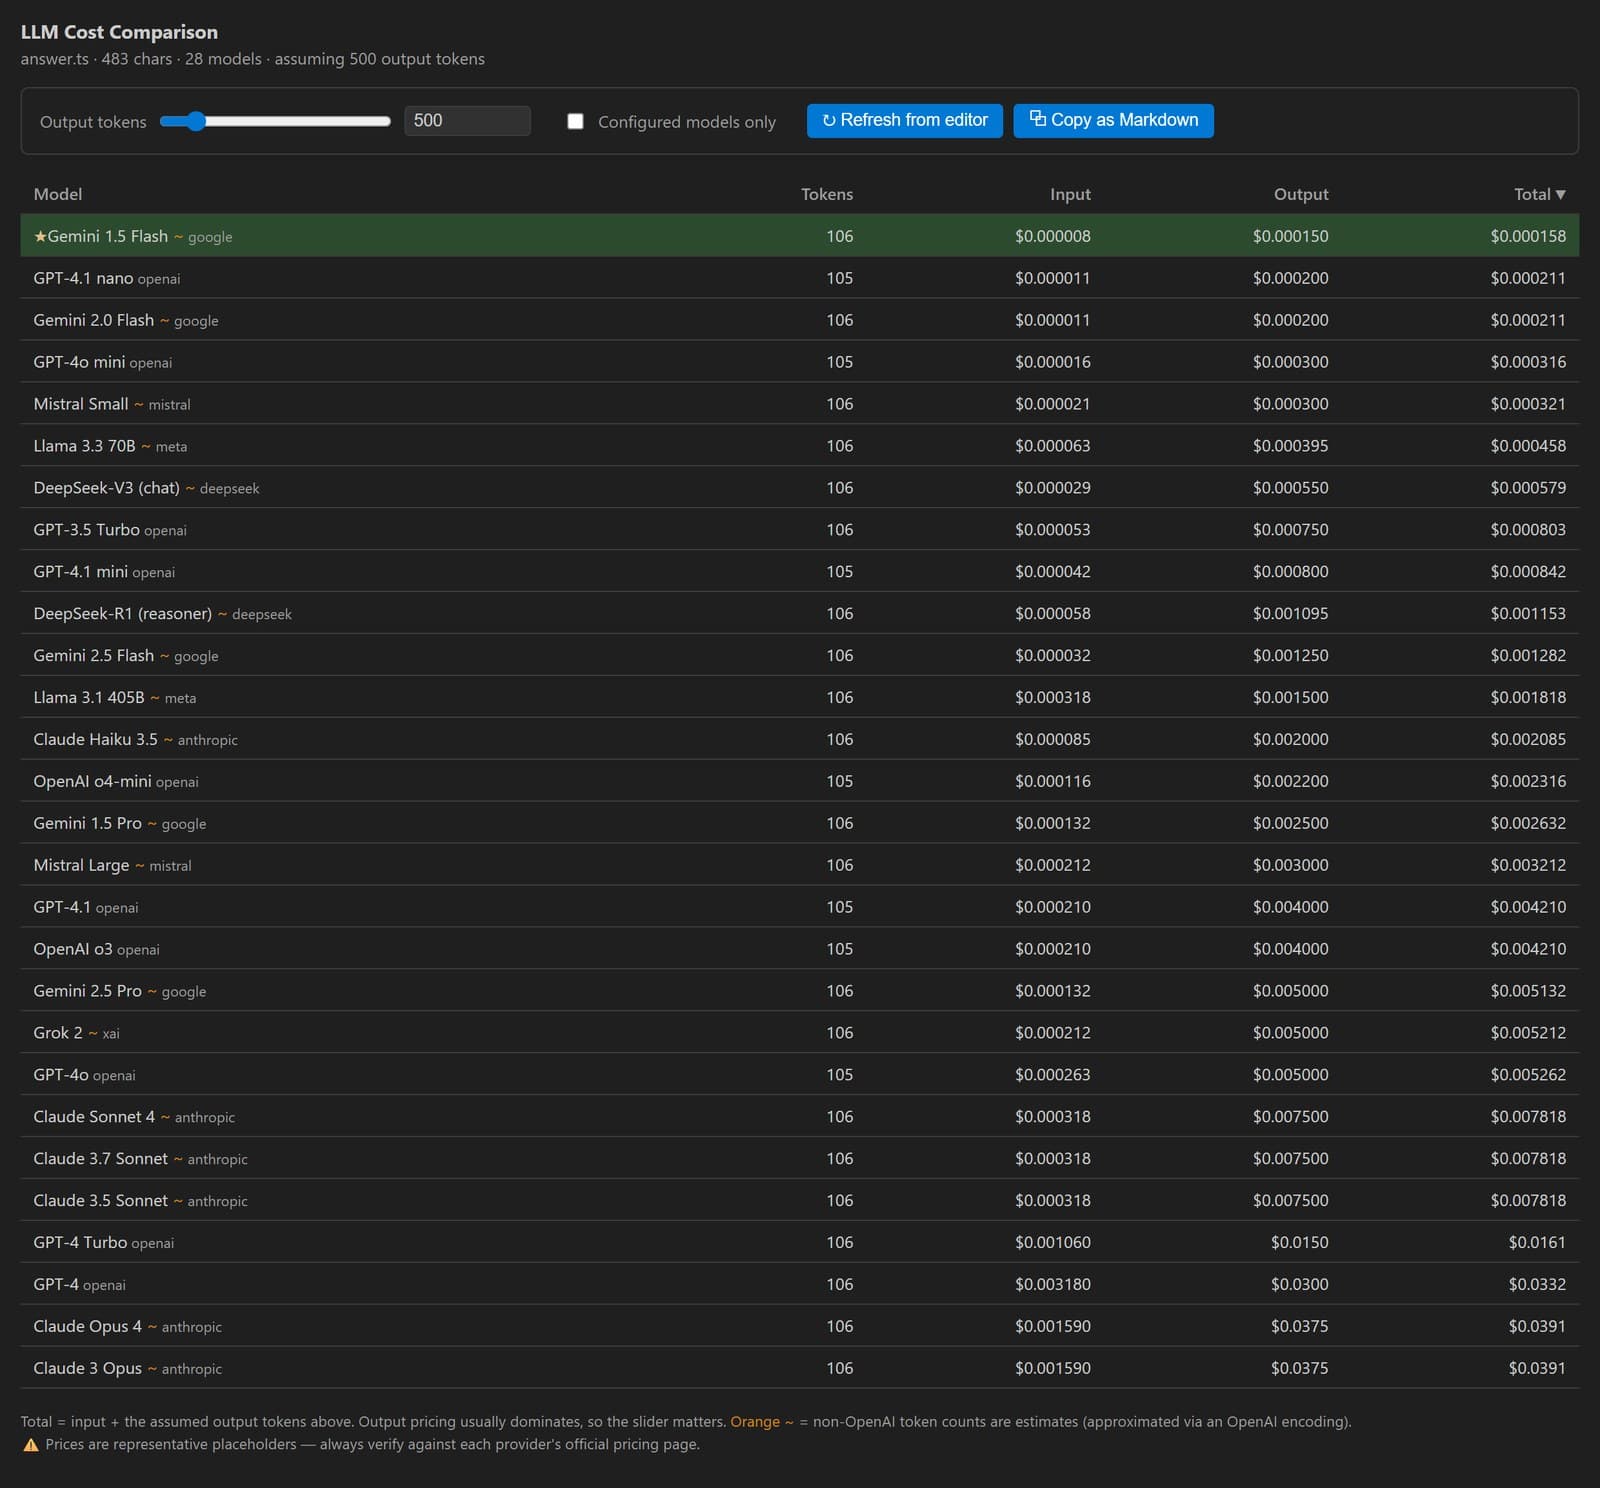Select the Claude 3.5 Sonnet model name
Image resolution: width=1600 pixels, height=1488 pixels.
[101, 1202]
